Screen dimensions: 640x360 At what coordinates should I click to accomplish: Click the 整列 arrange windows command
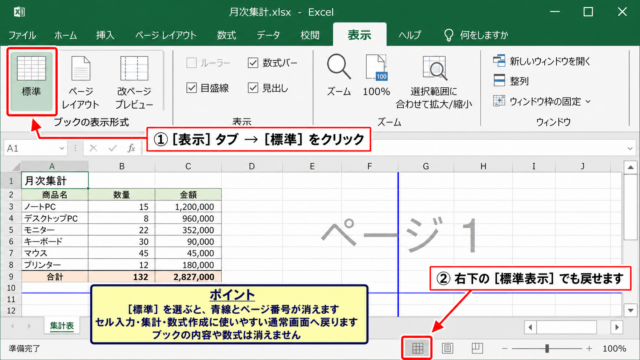511,81
